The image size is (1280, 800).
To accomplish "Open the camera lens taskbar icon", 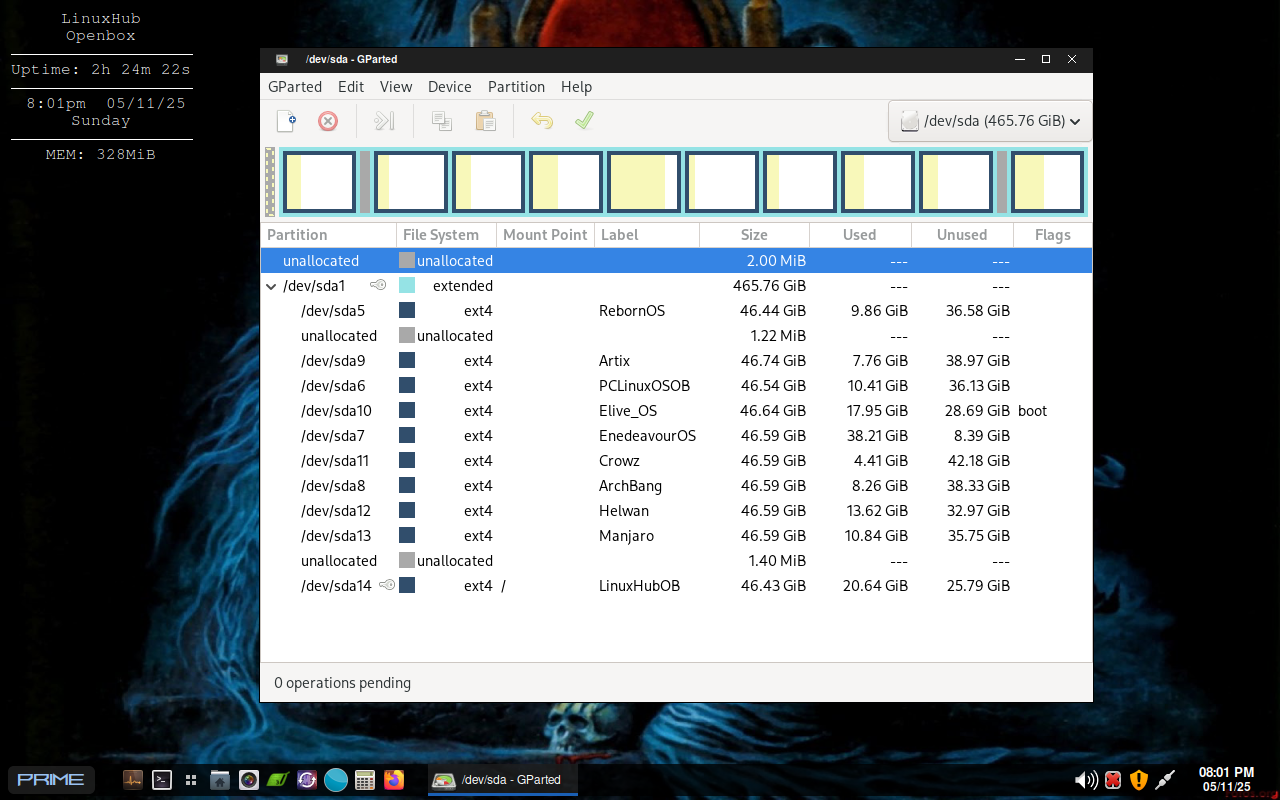I will pos(249,780).
